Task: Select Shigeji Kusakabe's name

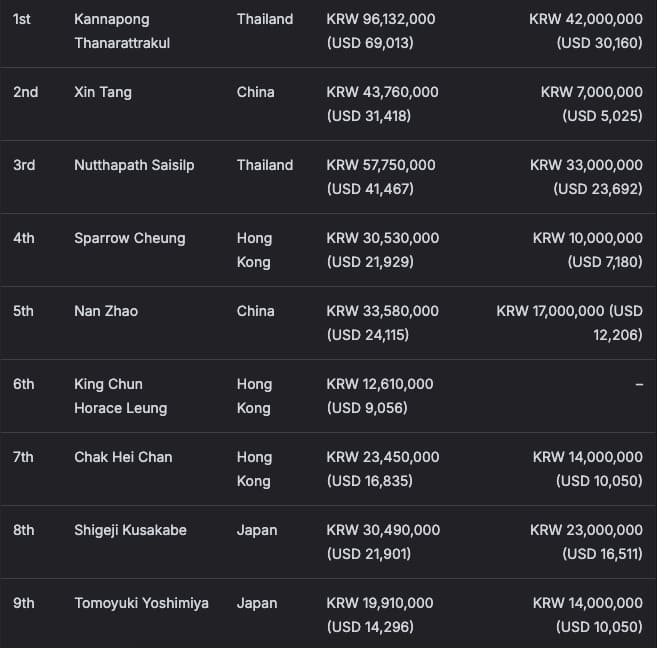Action: 130,530
